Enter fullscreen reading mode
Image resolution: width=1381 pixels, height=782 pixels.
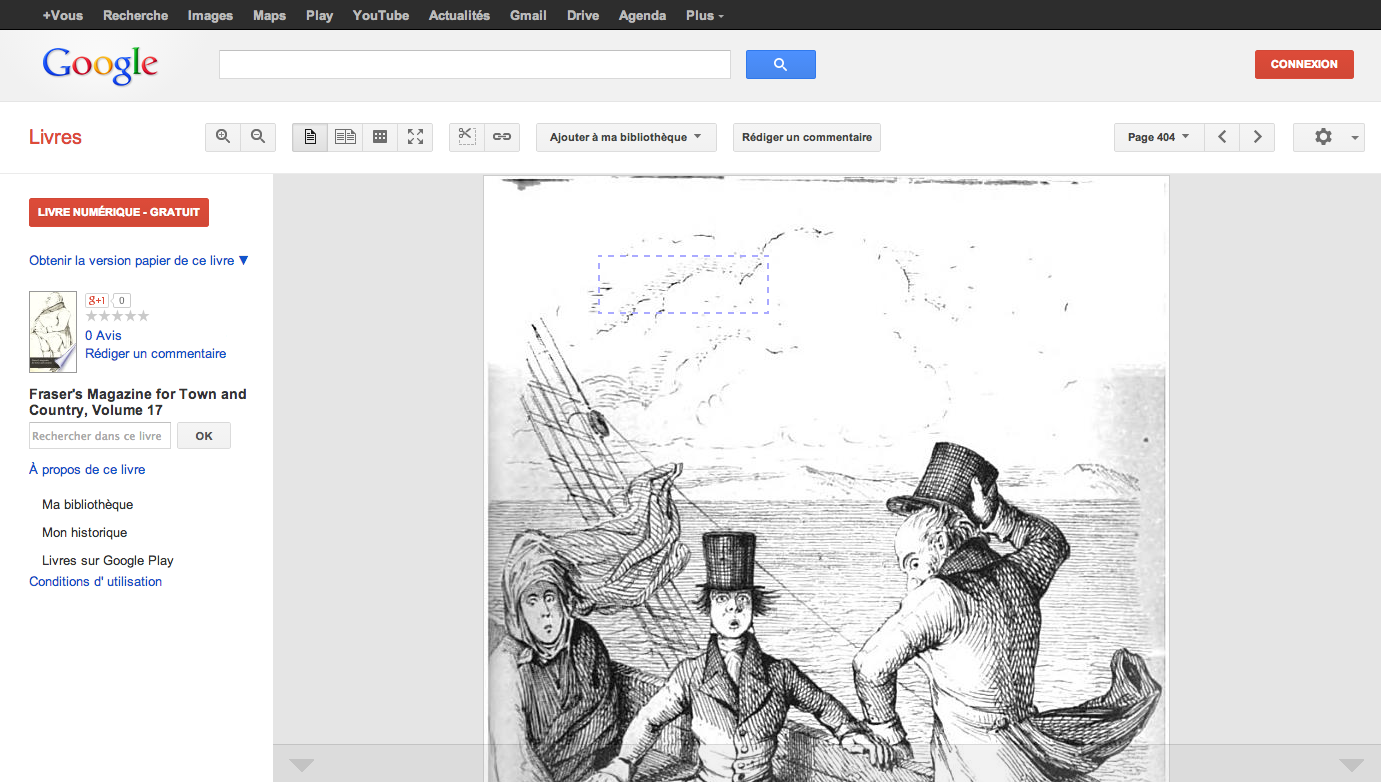415,137
